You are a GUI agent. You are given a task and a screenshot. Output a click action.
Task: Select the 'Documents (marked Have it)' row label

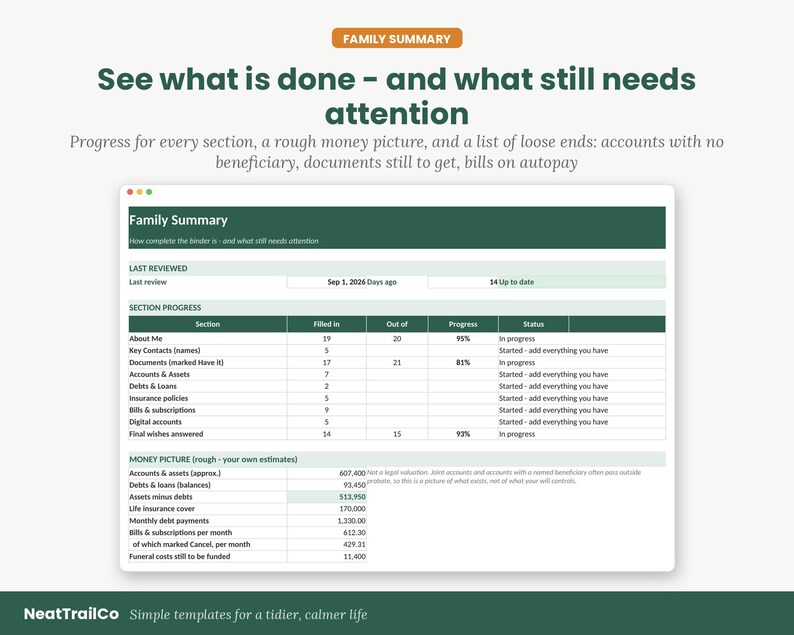pyautogui.click(x=208, y=363)
